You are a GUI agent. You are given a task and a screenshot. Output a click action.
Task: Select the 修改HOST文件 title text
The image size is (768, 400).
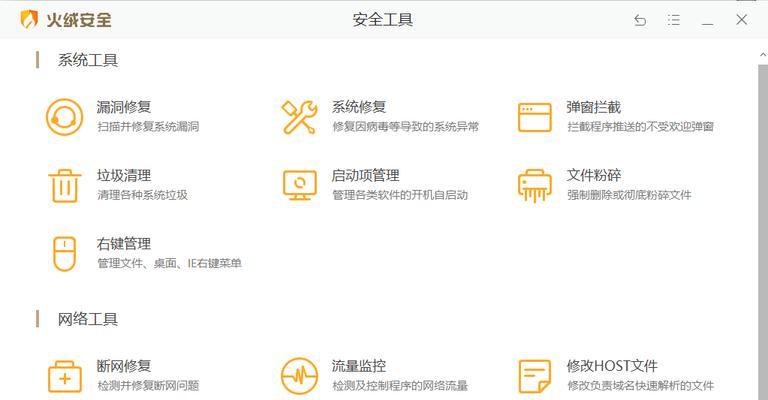pyautogui.click(x=612, y=366)
